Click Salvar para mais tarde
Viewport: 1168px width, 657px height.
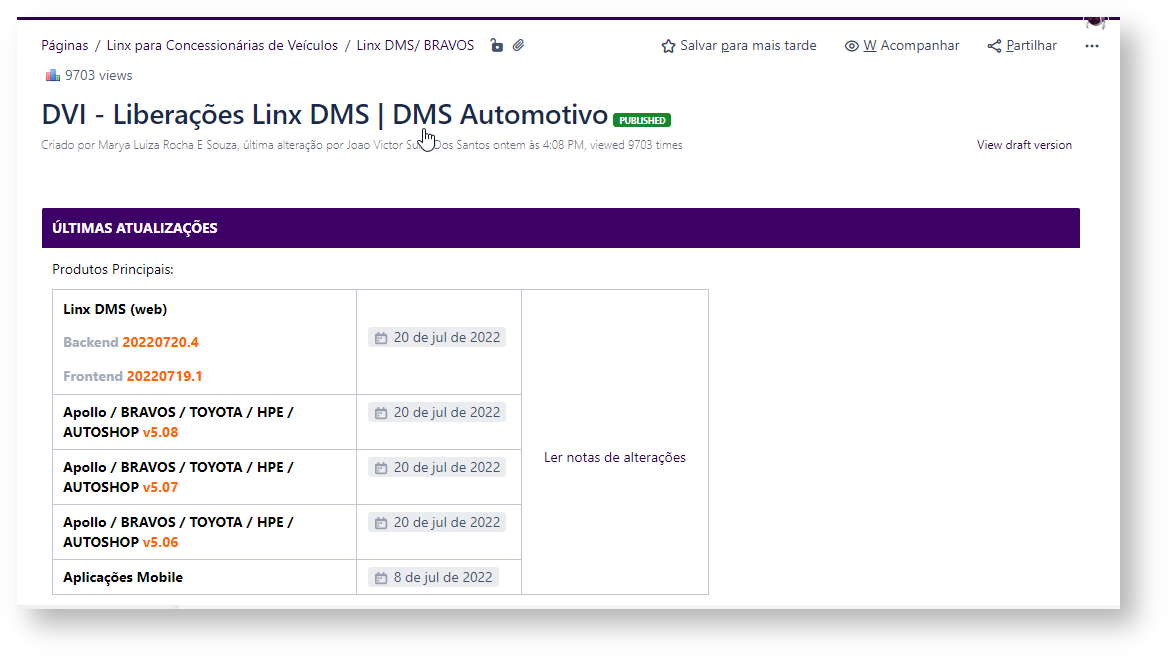tap(739, 46)
